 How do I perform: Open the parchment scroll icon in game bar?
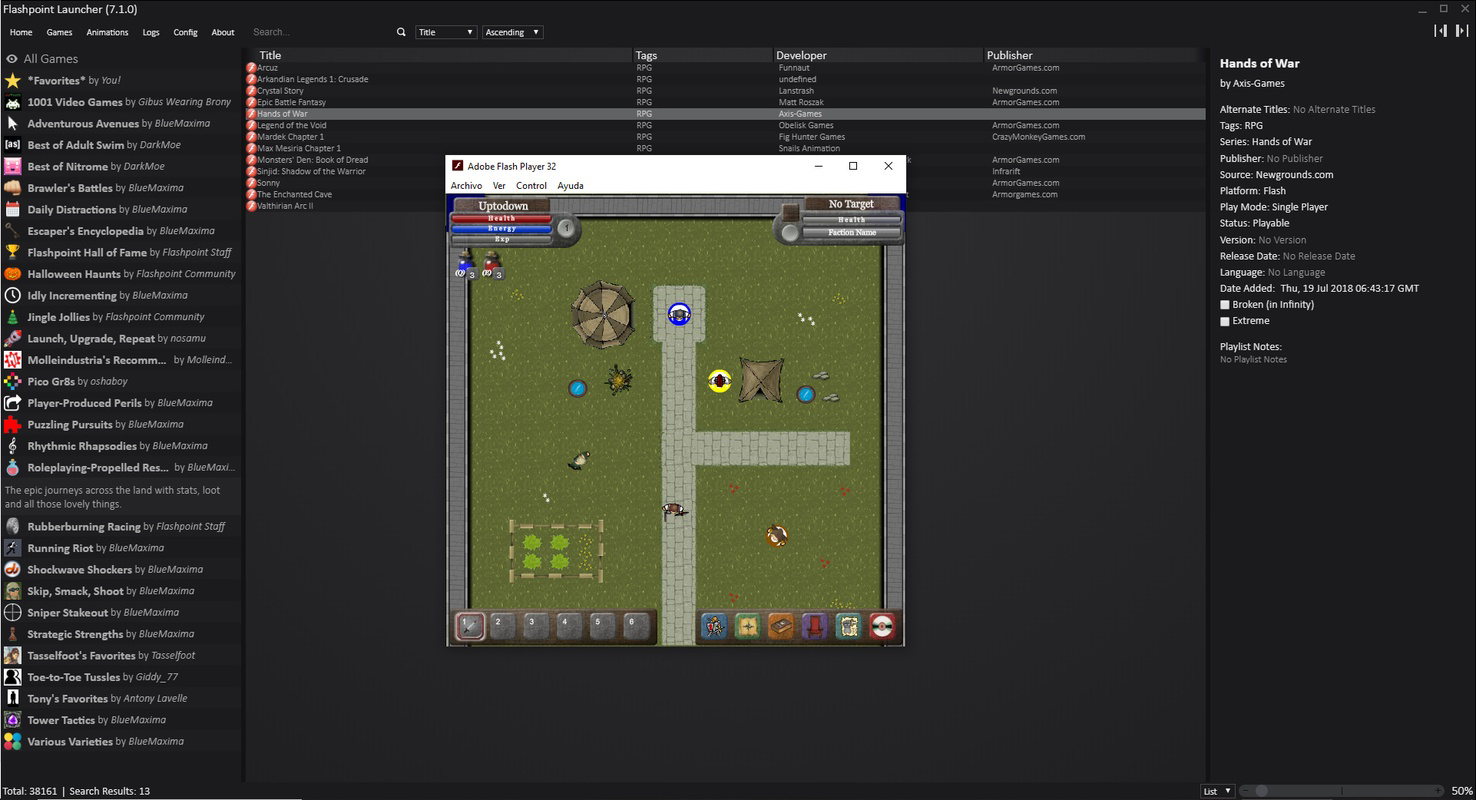point(848,626)
